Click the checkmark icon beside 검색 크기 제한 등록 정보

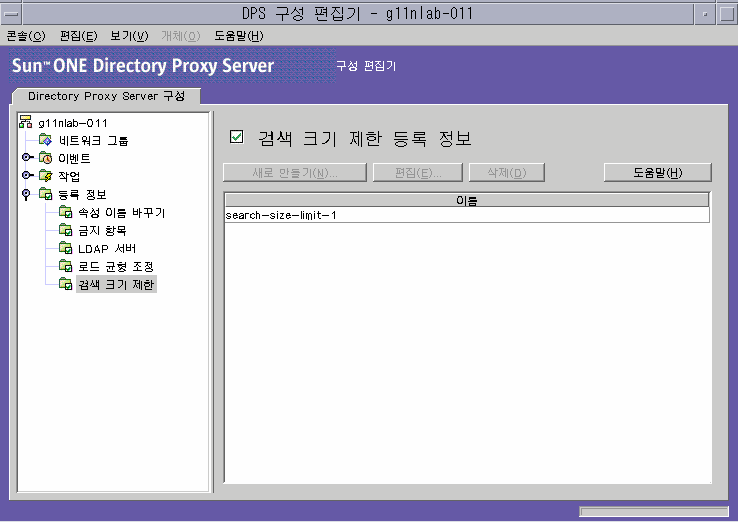236,137
